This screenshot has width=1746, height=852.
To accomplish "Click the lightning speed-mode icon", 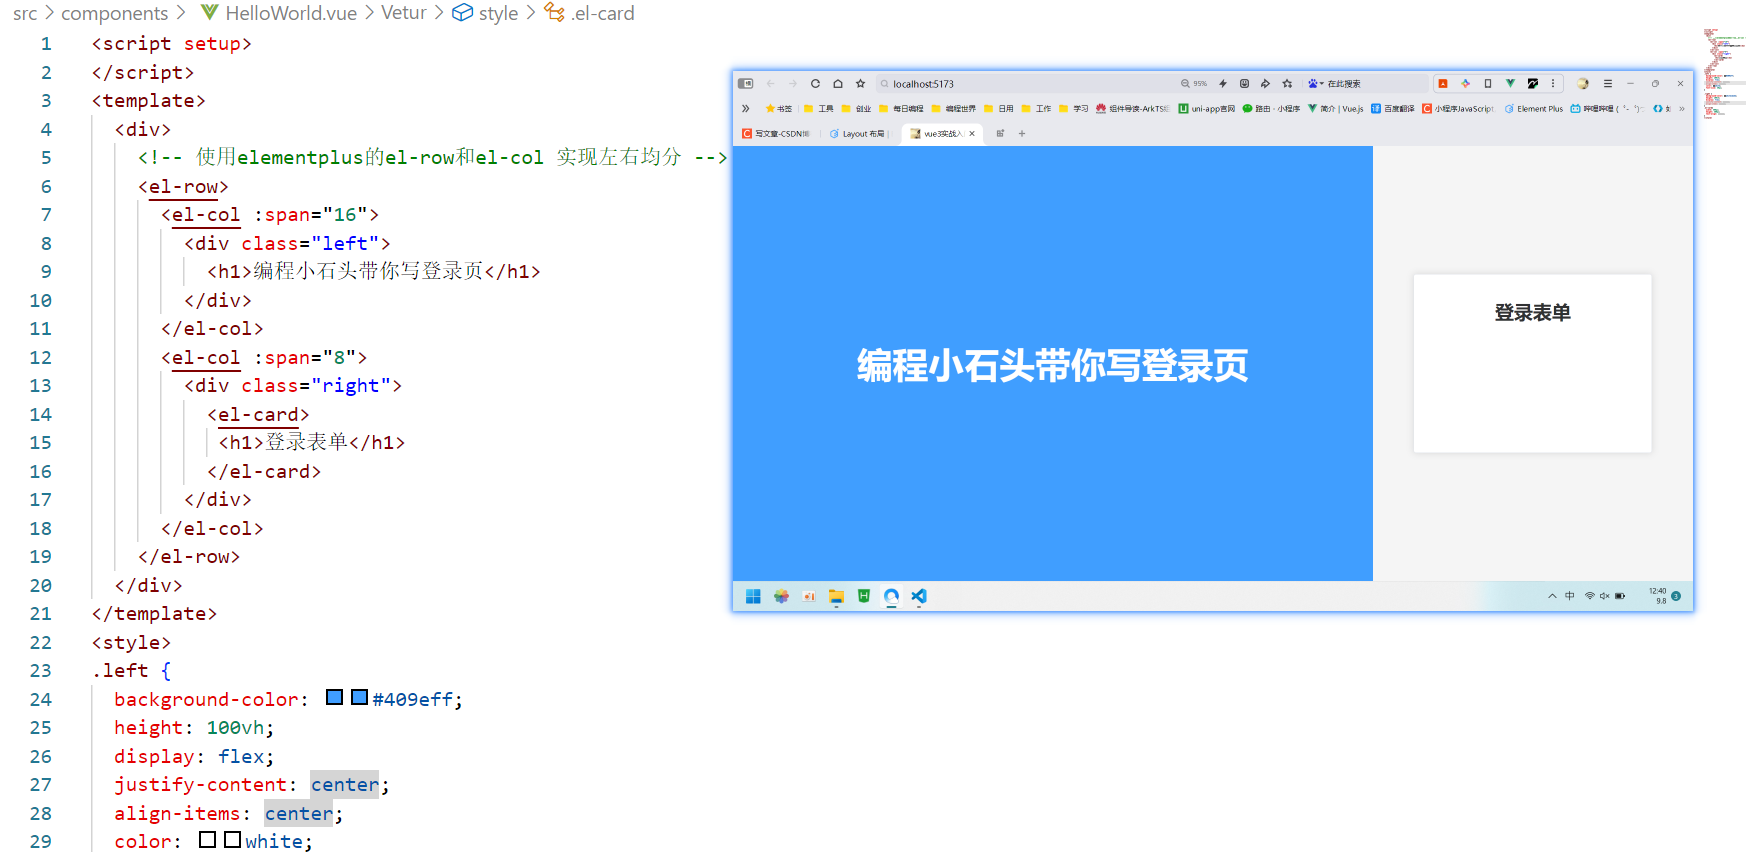I will (x=1222, y=84).
